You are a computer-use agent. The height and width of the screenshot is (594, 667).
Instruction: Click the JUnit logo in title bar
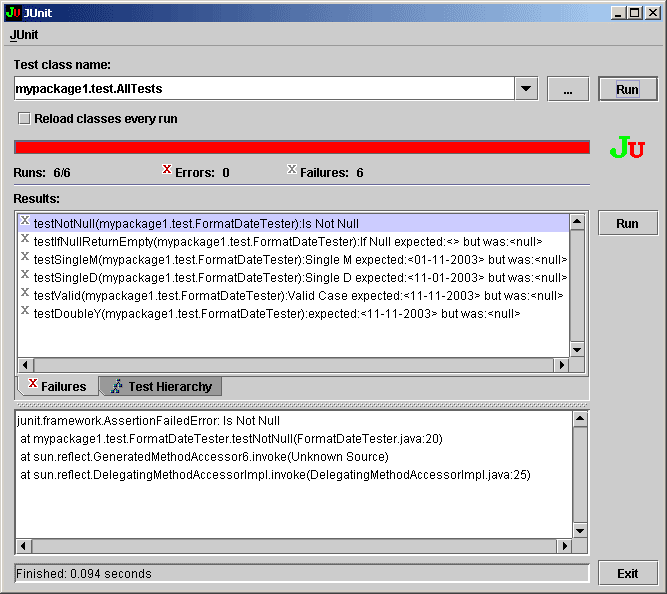tap(12, 12)
